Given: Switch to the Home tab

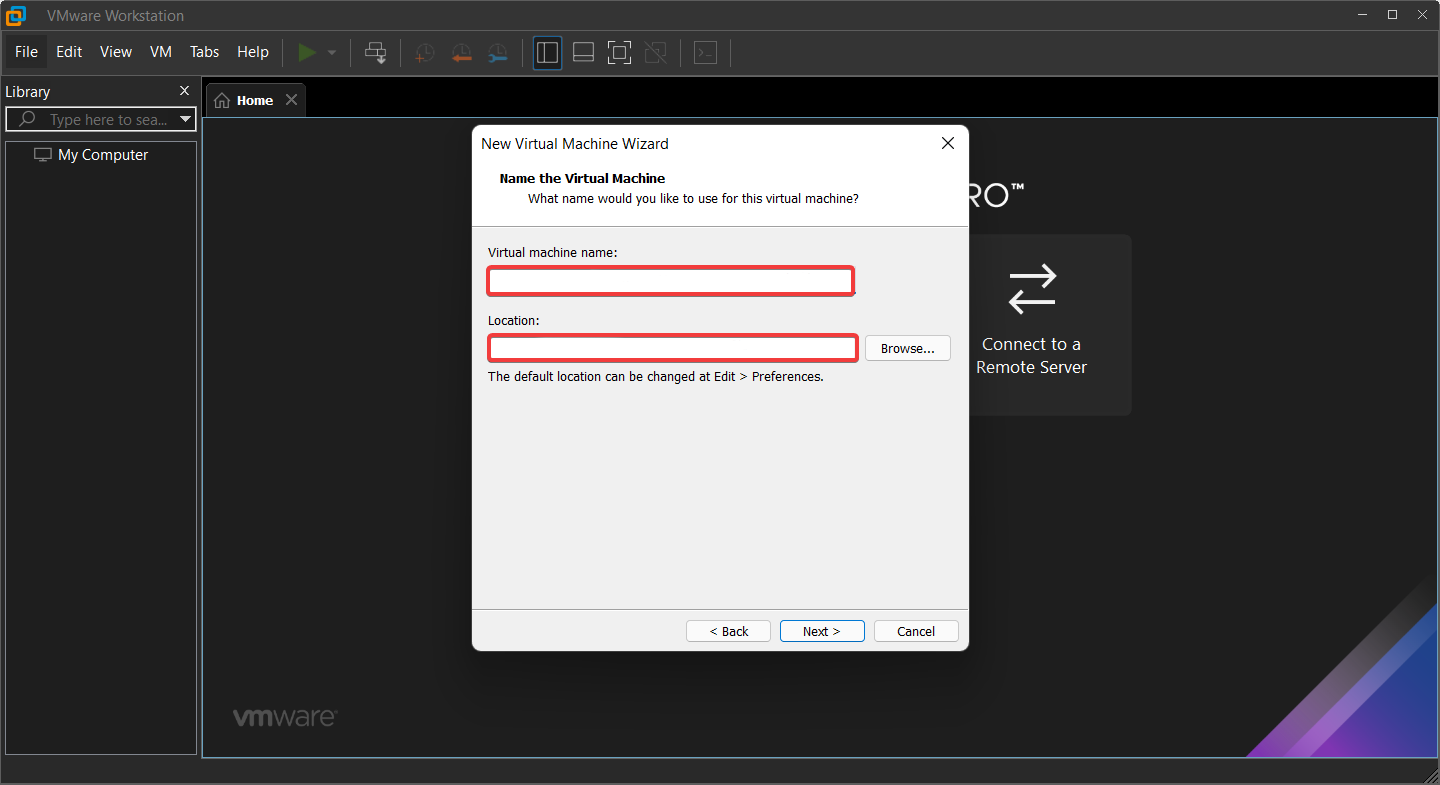Looking at the screenshot, I should coord(254,100).
